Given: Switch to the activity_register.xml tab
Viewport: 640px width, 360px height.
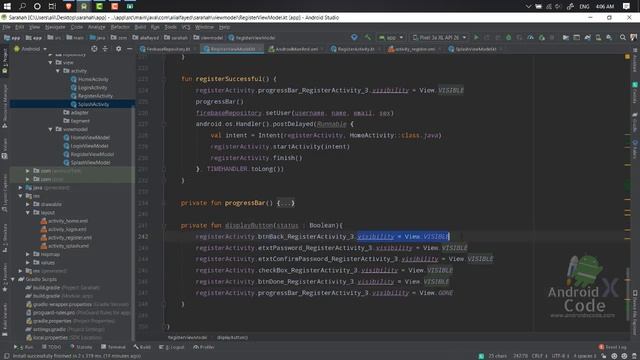Looking at the screenshot, I should (x=414, y=49).
